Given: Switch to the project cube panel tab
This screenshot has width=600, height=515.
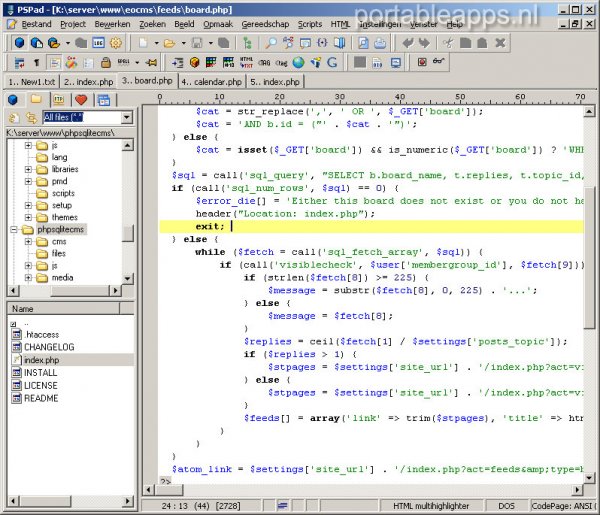Looking at the screenshot, I should 13,99.
